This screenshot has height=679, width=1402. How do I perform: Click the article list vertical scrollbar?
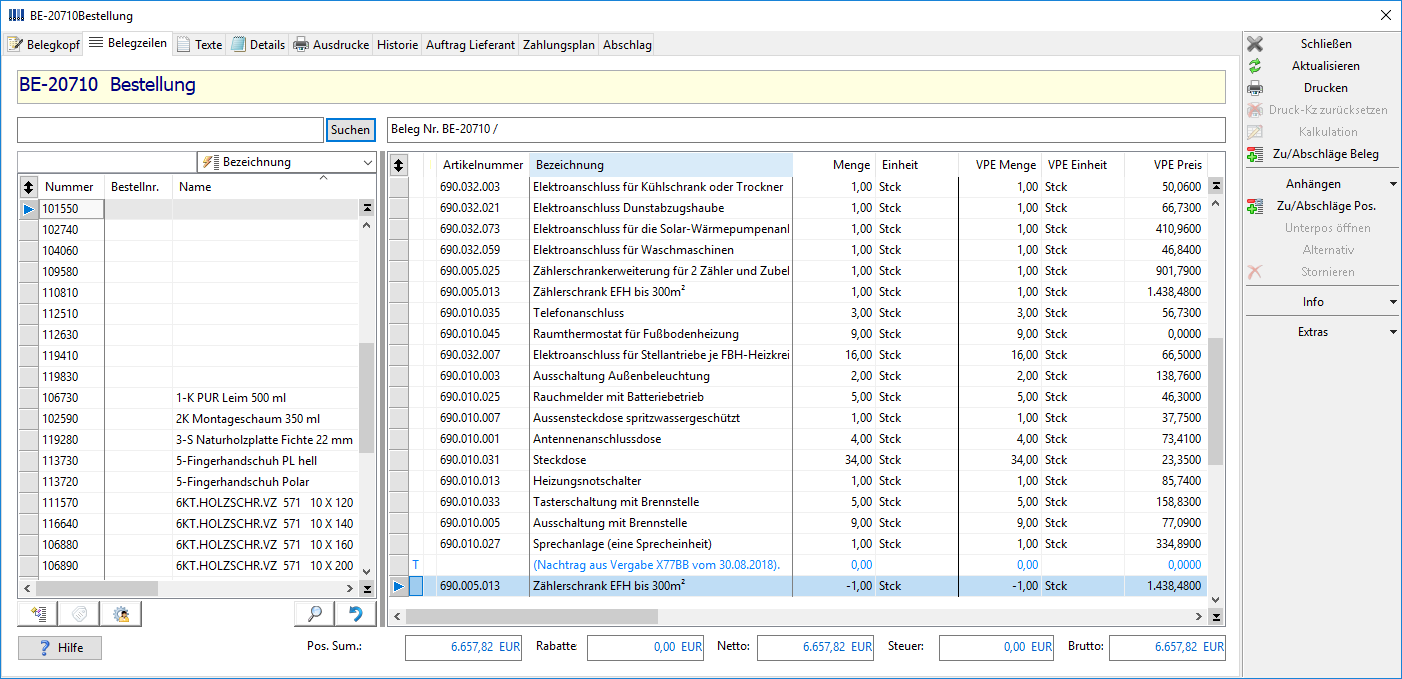367,398
